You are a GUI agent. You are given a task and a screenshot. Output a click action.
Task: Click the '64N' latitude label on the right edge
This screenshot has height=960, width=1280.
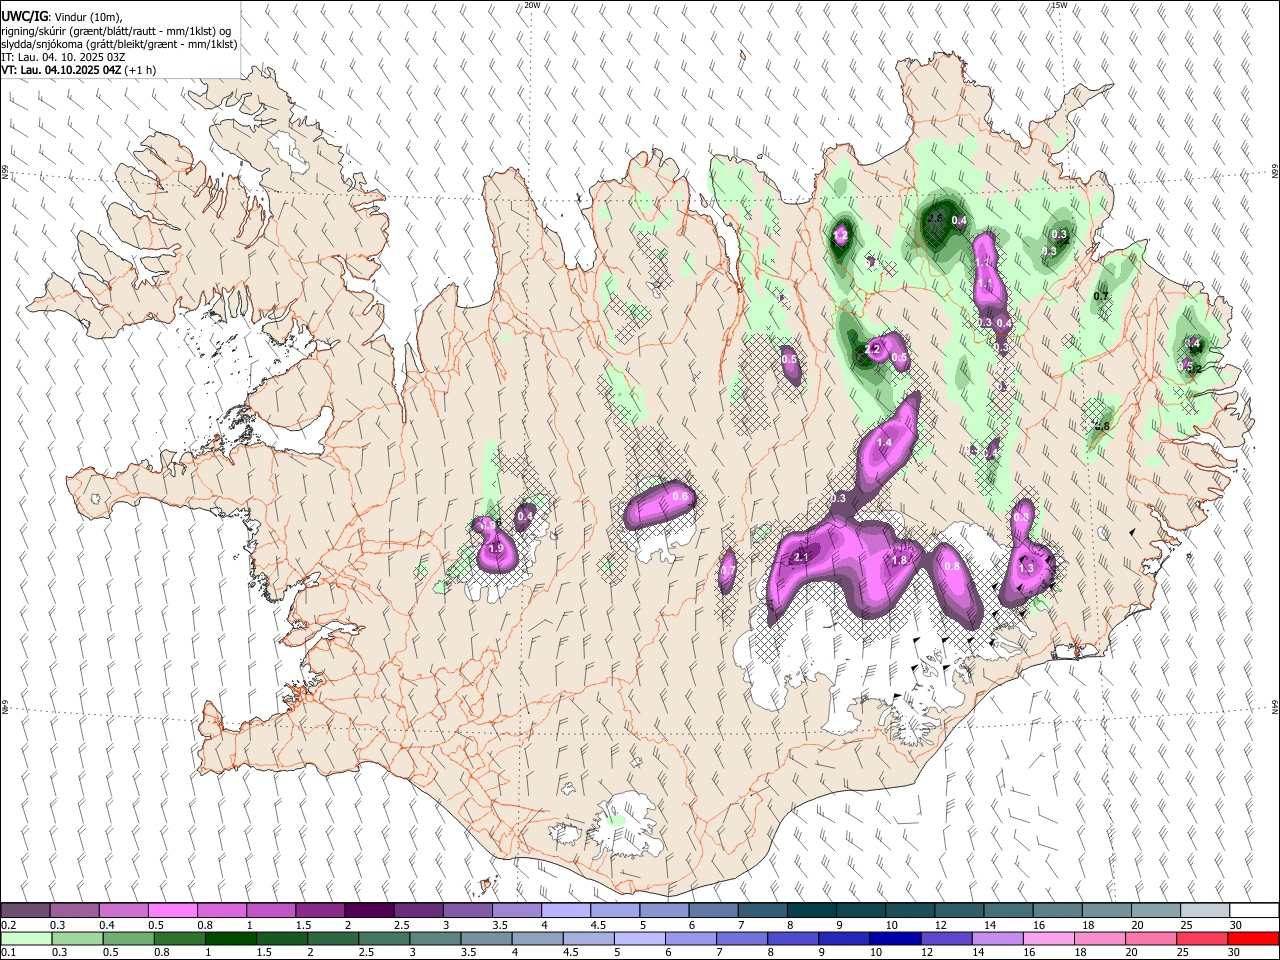click(x=1275, y=706)
